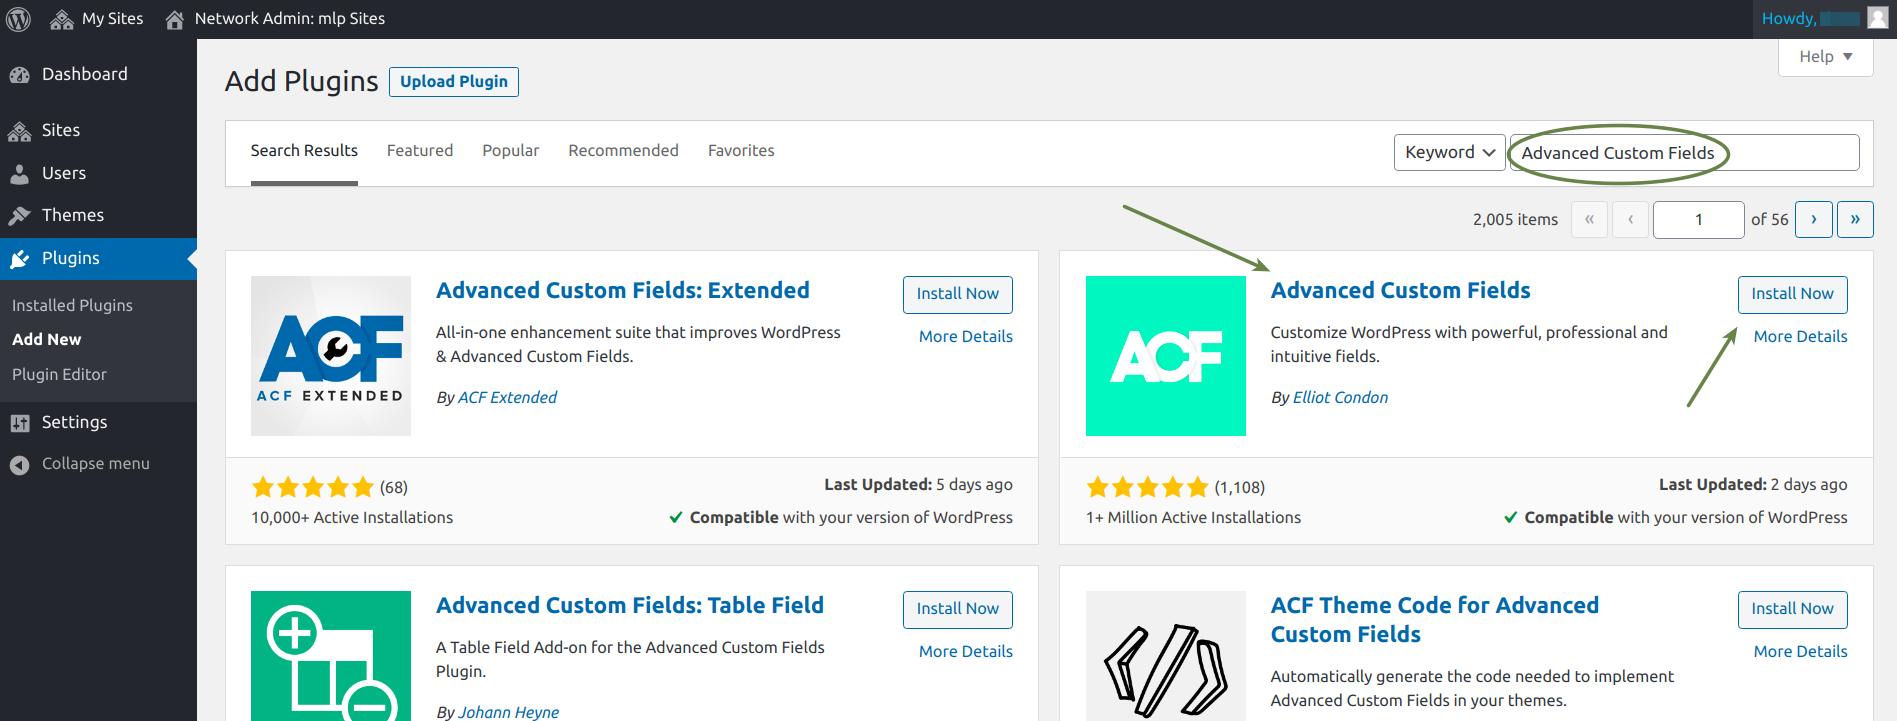This screenshot has width=1897, height=721.
Task: Switch to the Search Results tab
Action: click(304, 151)
